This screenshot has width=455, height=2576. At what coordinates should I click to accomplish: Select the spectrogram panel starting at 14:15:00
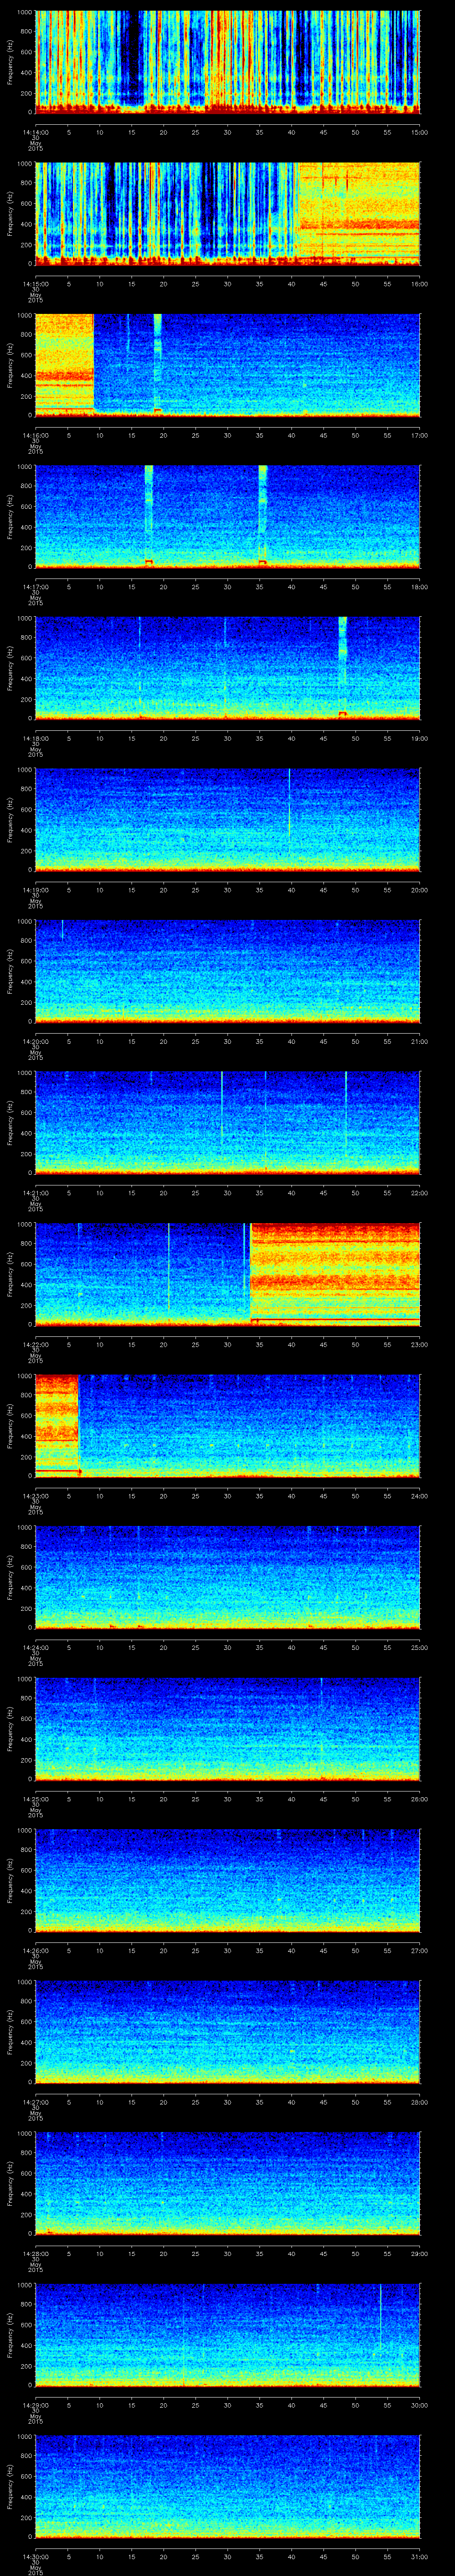(x=227, y=213)
